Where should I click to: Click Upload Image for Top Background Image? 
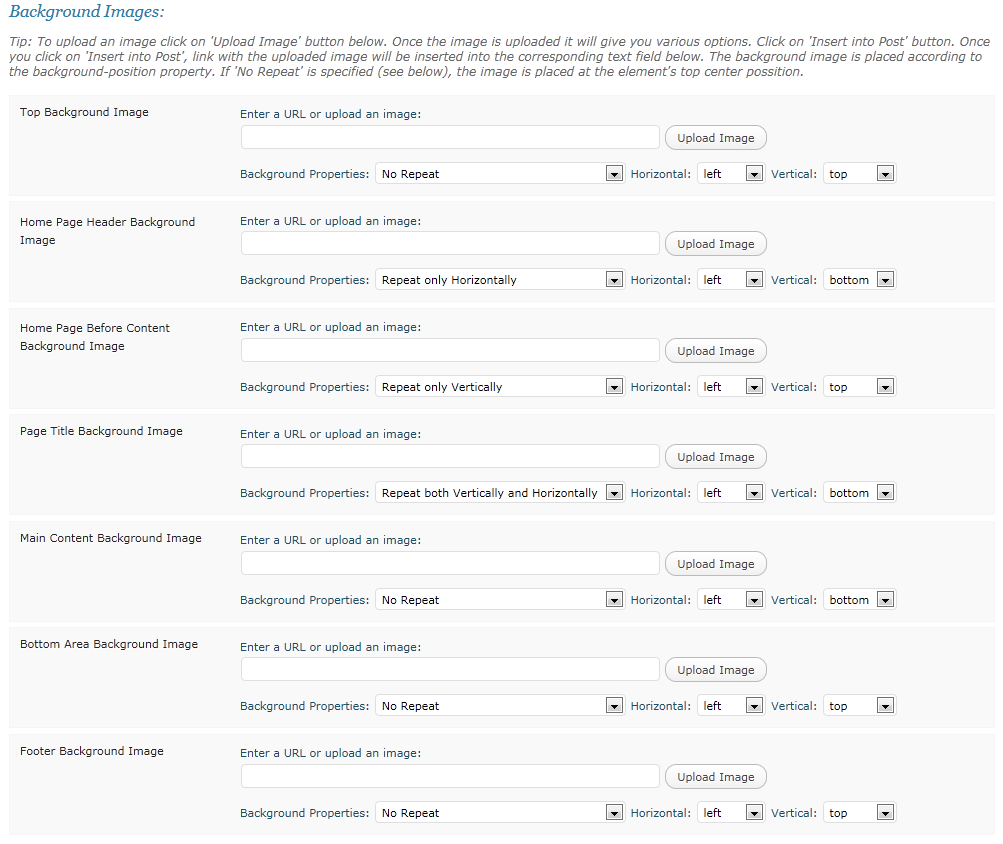[715, 138]
